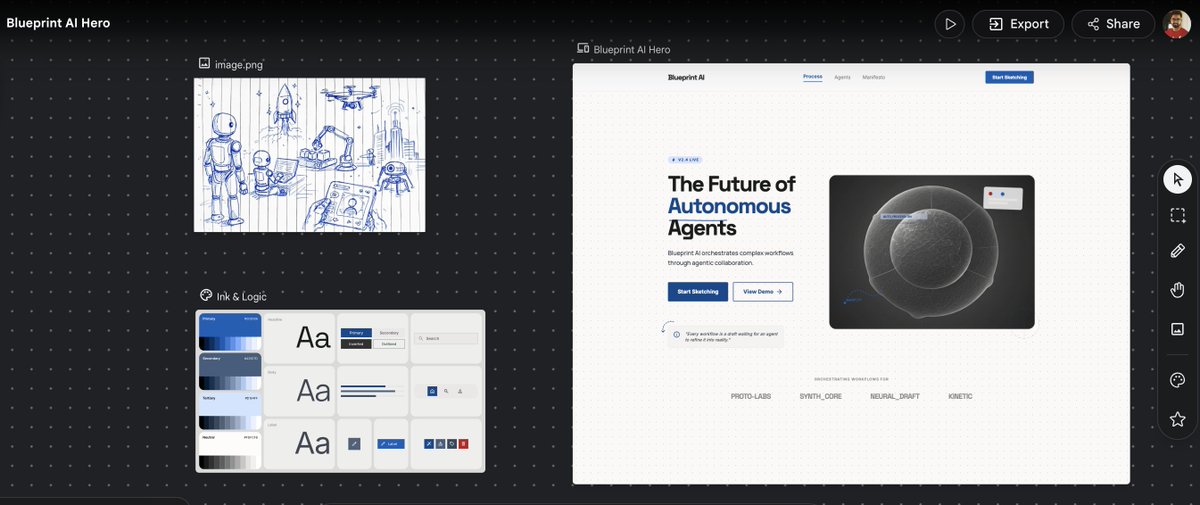Pick the Secondary slate color swatch
The width and height of the screenshot is (1200, 505).
(x=230, y=372)
